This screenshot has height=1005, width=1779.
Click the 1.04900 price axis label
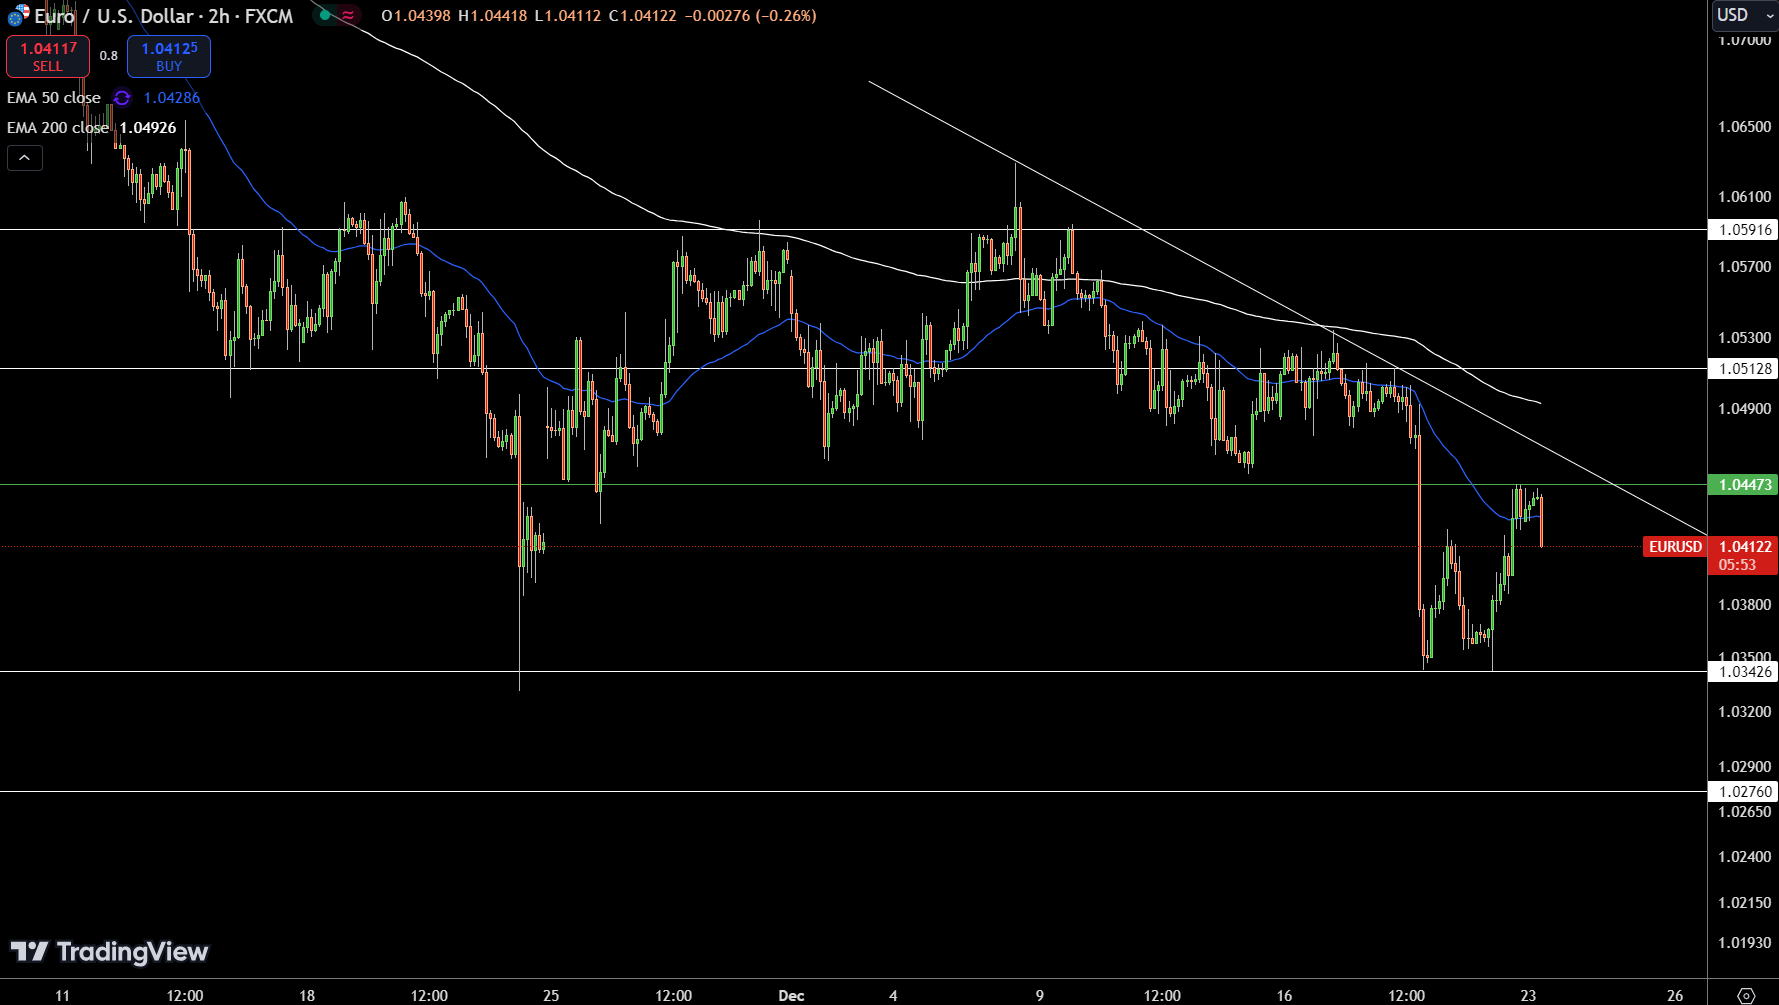pyautogui.click(x=1744, y=409)
